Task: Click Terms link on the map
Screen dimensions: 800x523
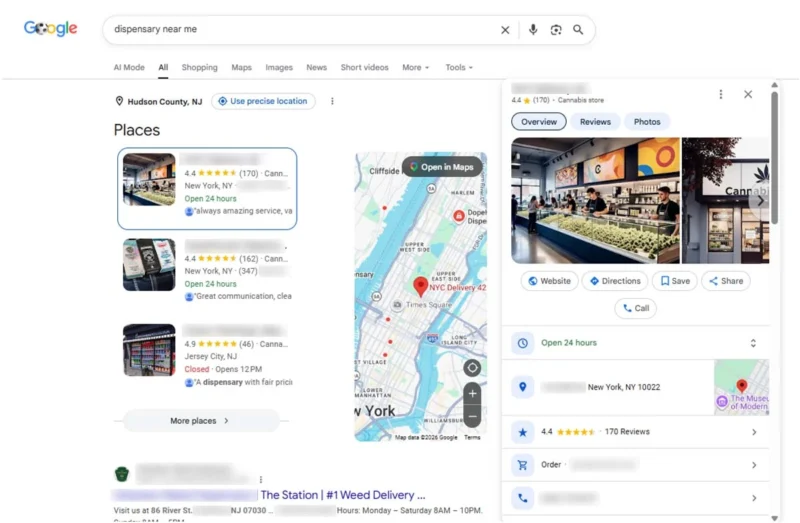Action: (472, 437)
